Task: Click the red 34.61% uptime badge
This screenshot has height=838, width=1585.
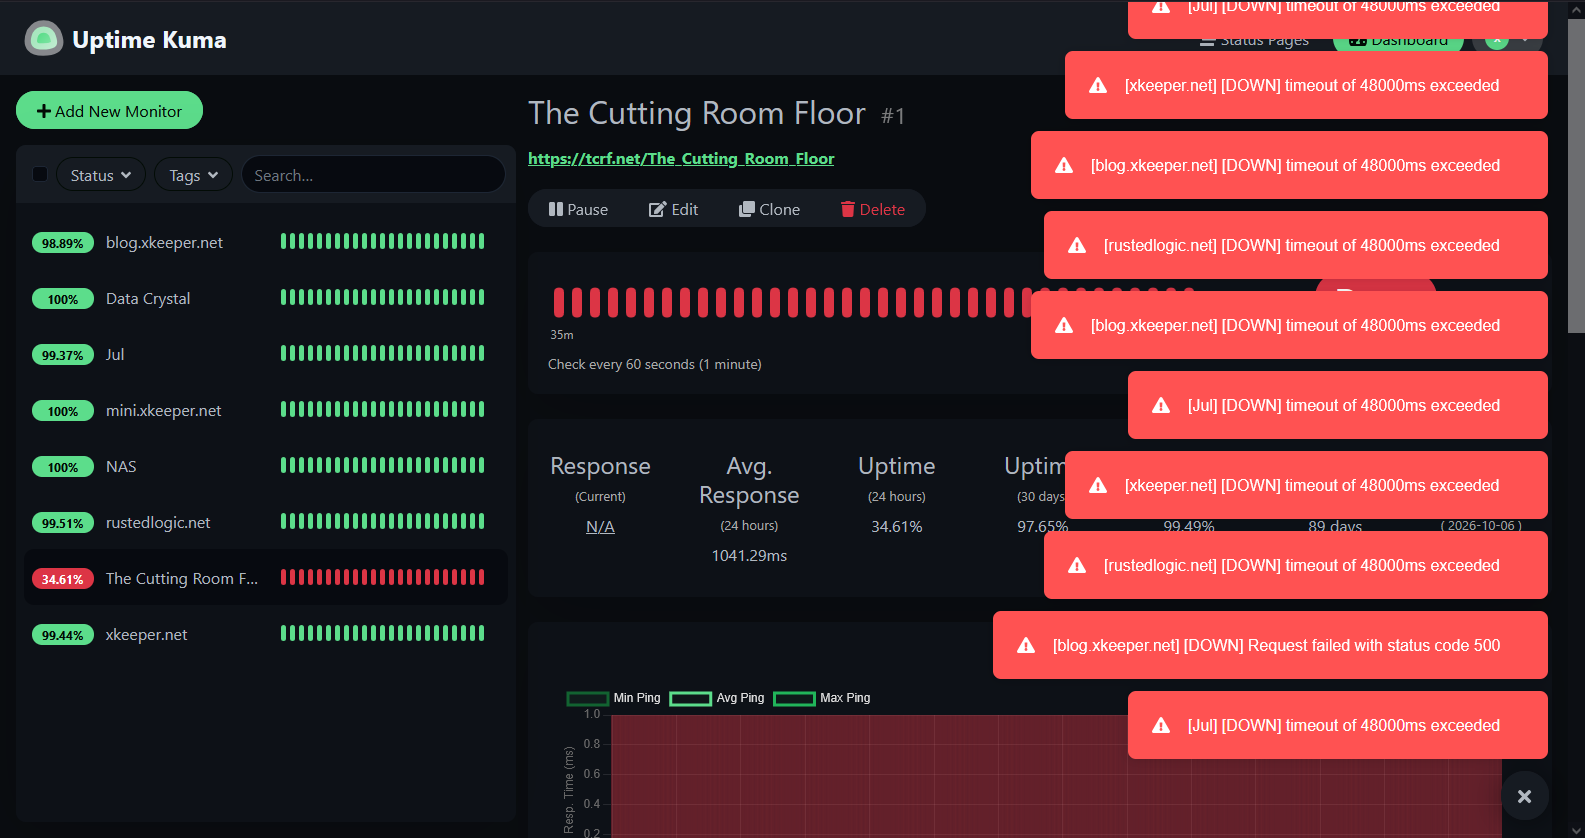Action: point(63,579)
